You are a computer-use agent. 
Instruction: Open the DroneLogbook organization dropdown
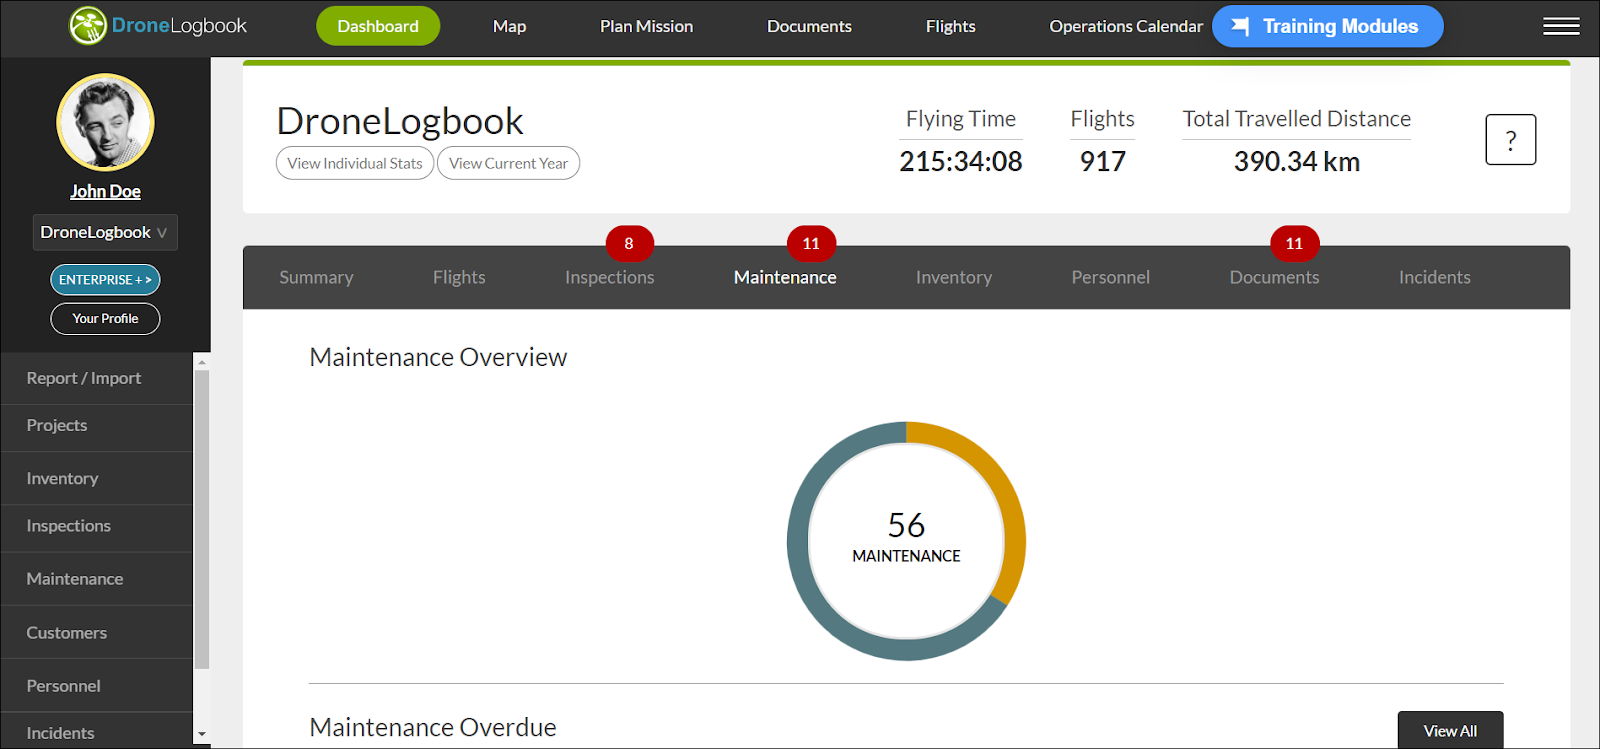pos(105,232)
